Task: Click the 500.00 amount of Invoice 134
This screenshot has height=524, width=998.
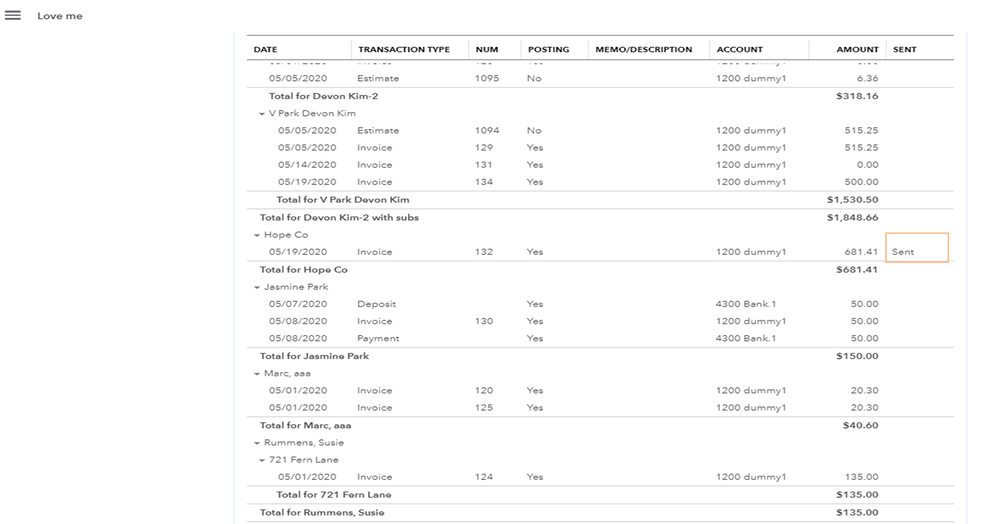Action: (861, 182)
